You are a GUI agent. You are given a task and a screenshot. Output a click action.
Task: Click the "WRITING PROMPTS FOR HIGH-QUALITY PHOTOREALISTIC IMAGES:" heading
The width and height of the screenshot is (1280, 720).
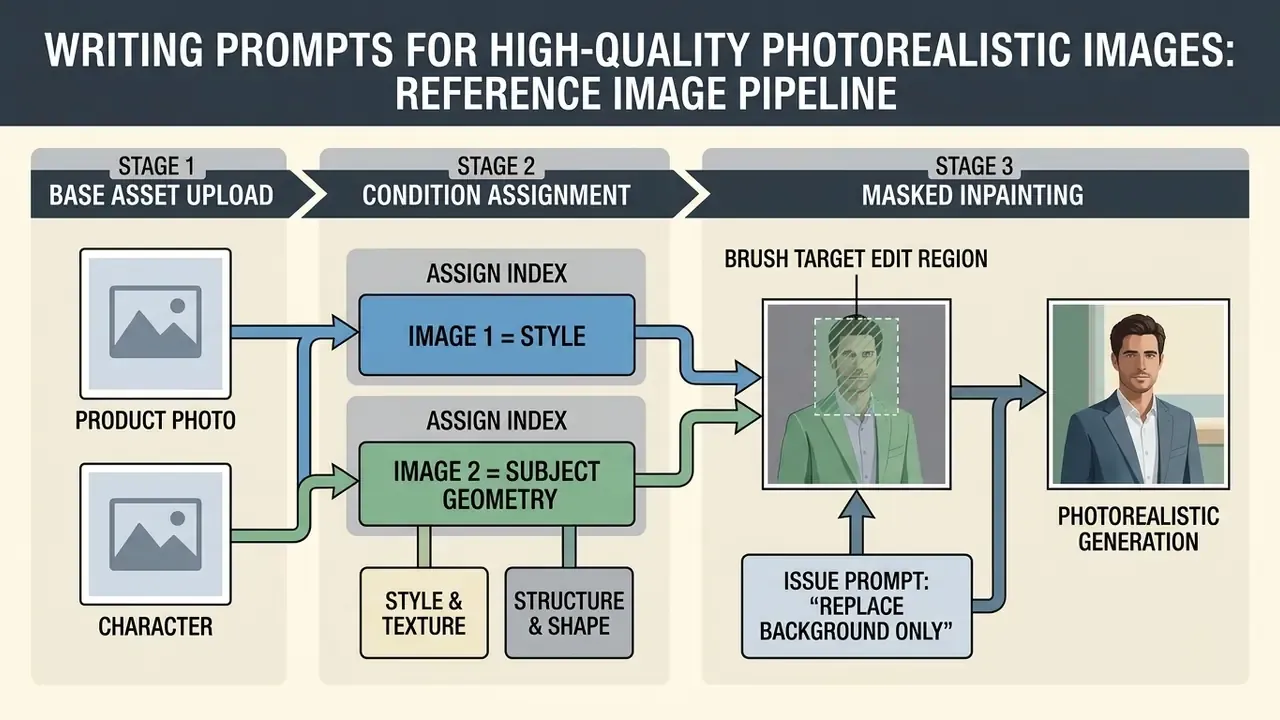click(x=640, y=48)
